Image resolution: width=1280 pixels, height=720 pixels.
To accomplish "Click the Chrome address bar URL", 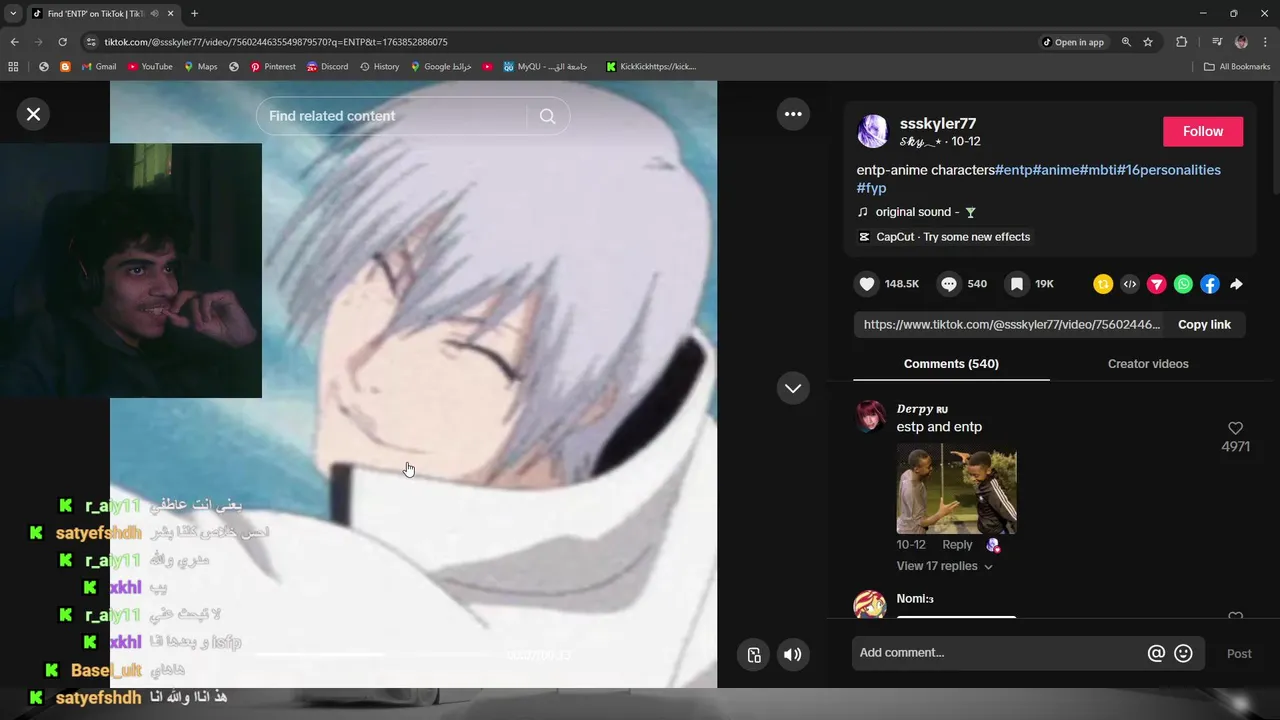I will (x=276, y=42).
